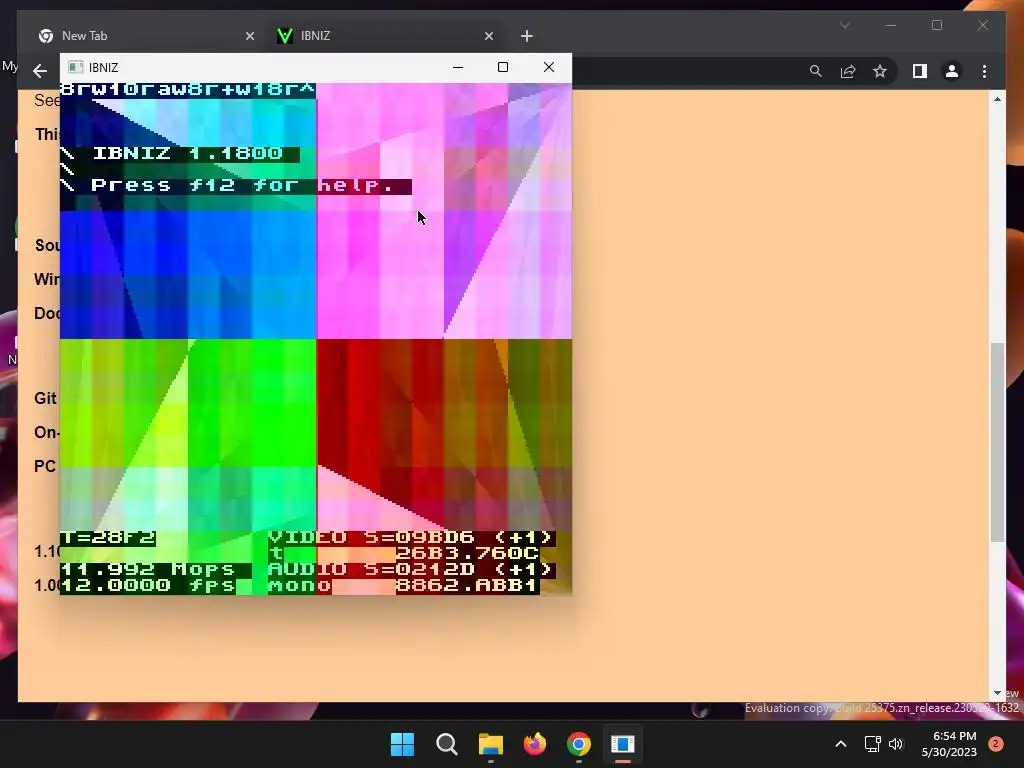Close the New Tab browser tab

[249, 37]
